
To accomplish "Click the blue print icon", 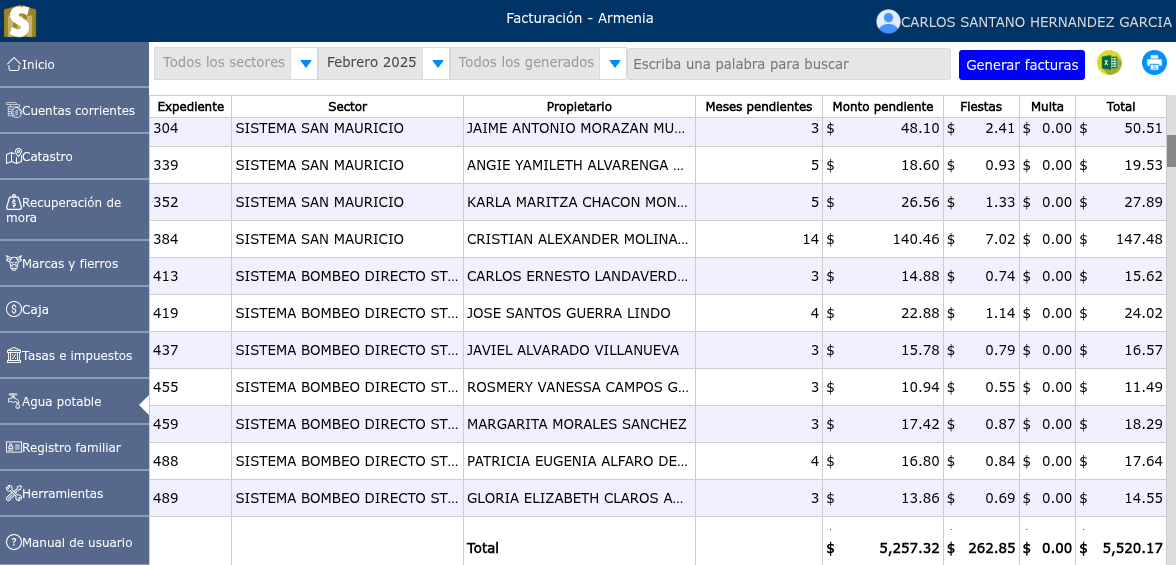I will point(1154,63).
